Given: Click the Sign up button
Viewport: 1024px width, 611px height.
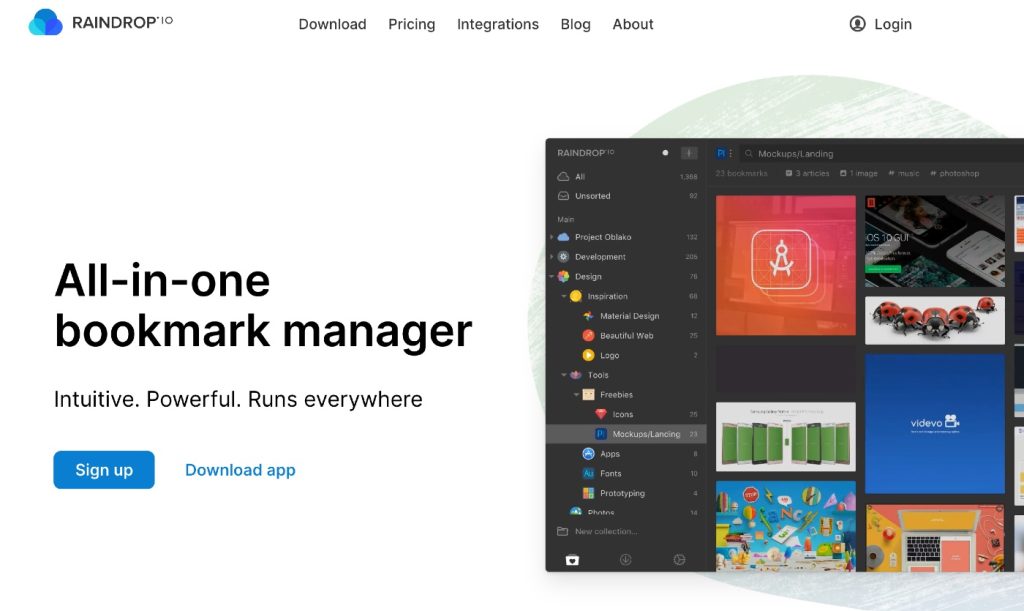Looking at the screenshot, I should [x=103, y=469].
